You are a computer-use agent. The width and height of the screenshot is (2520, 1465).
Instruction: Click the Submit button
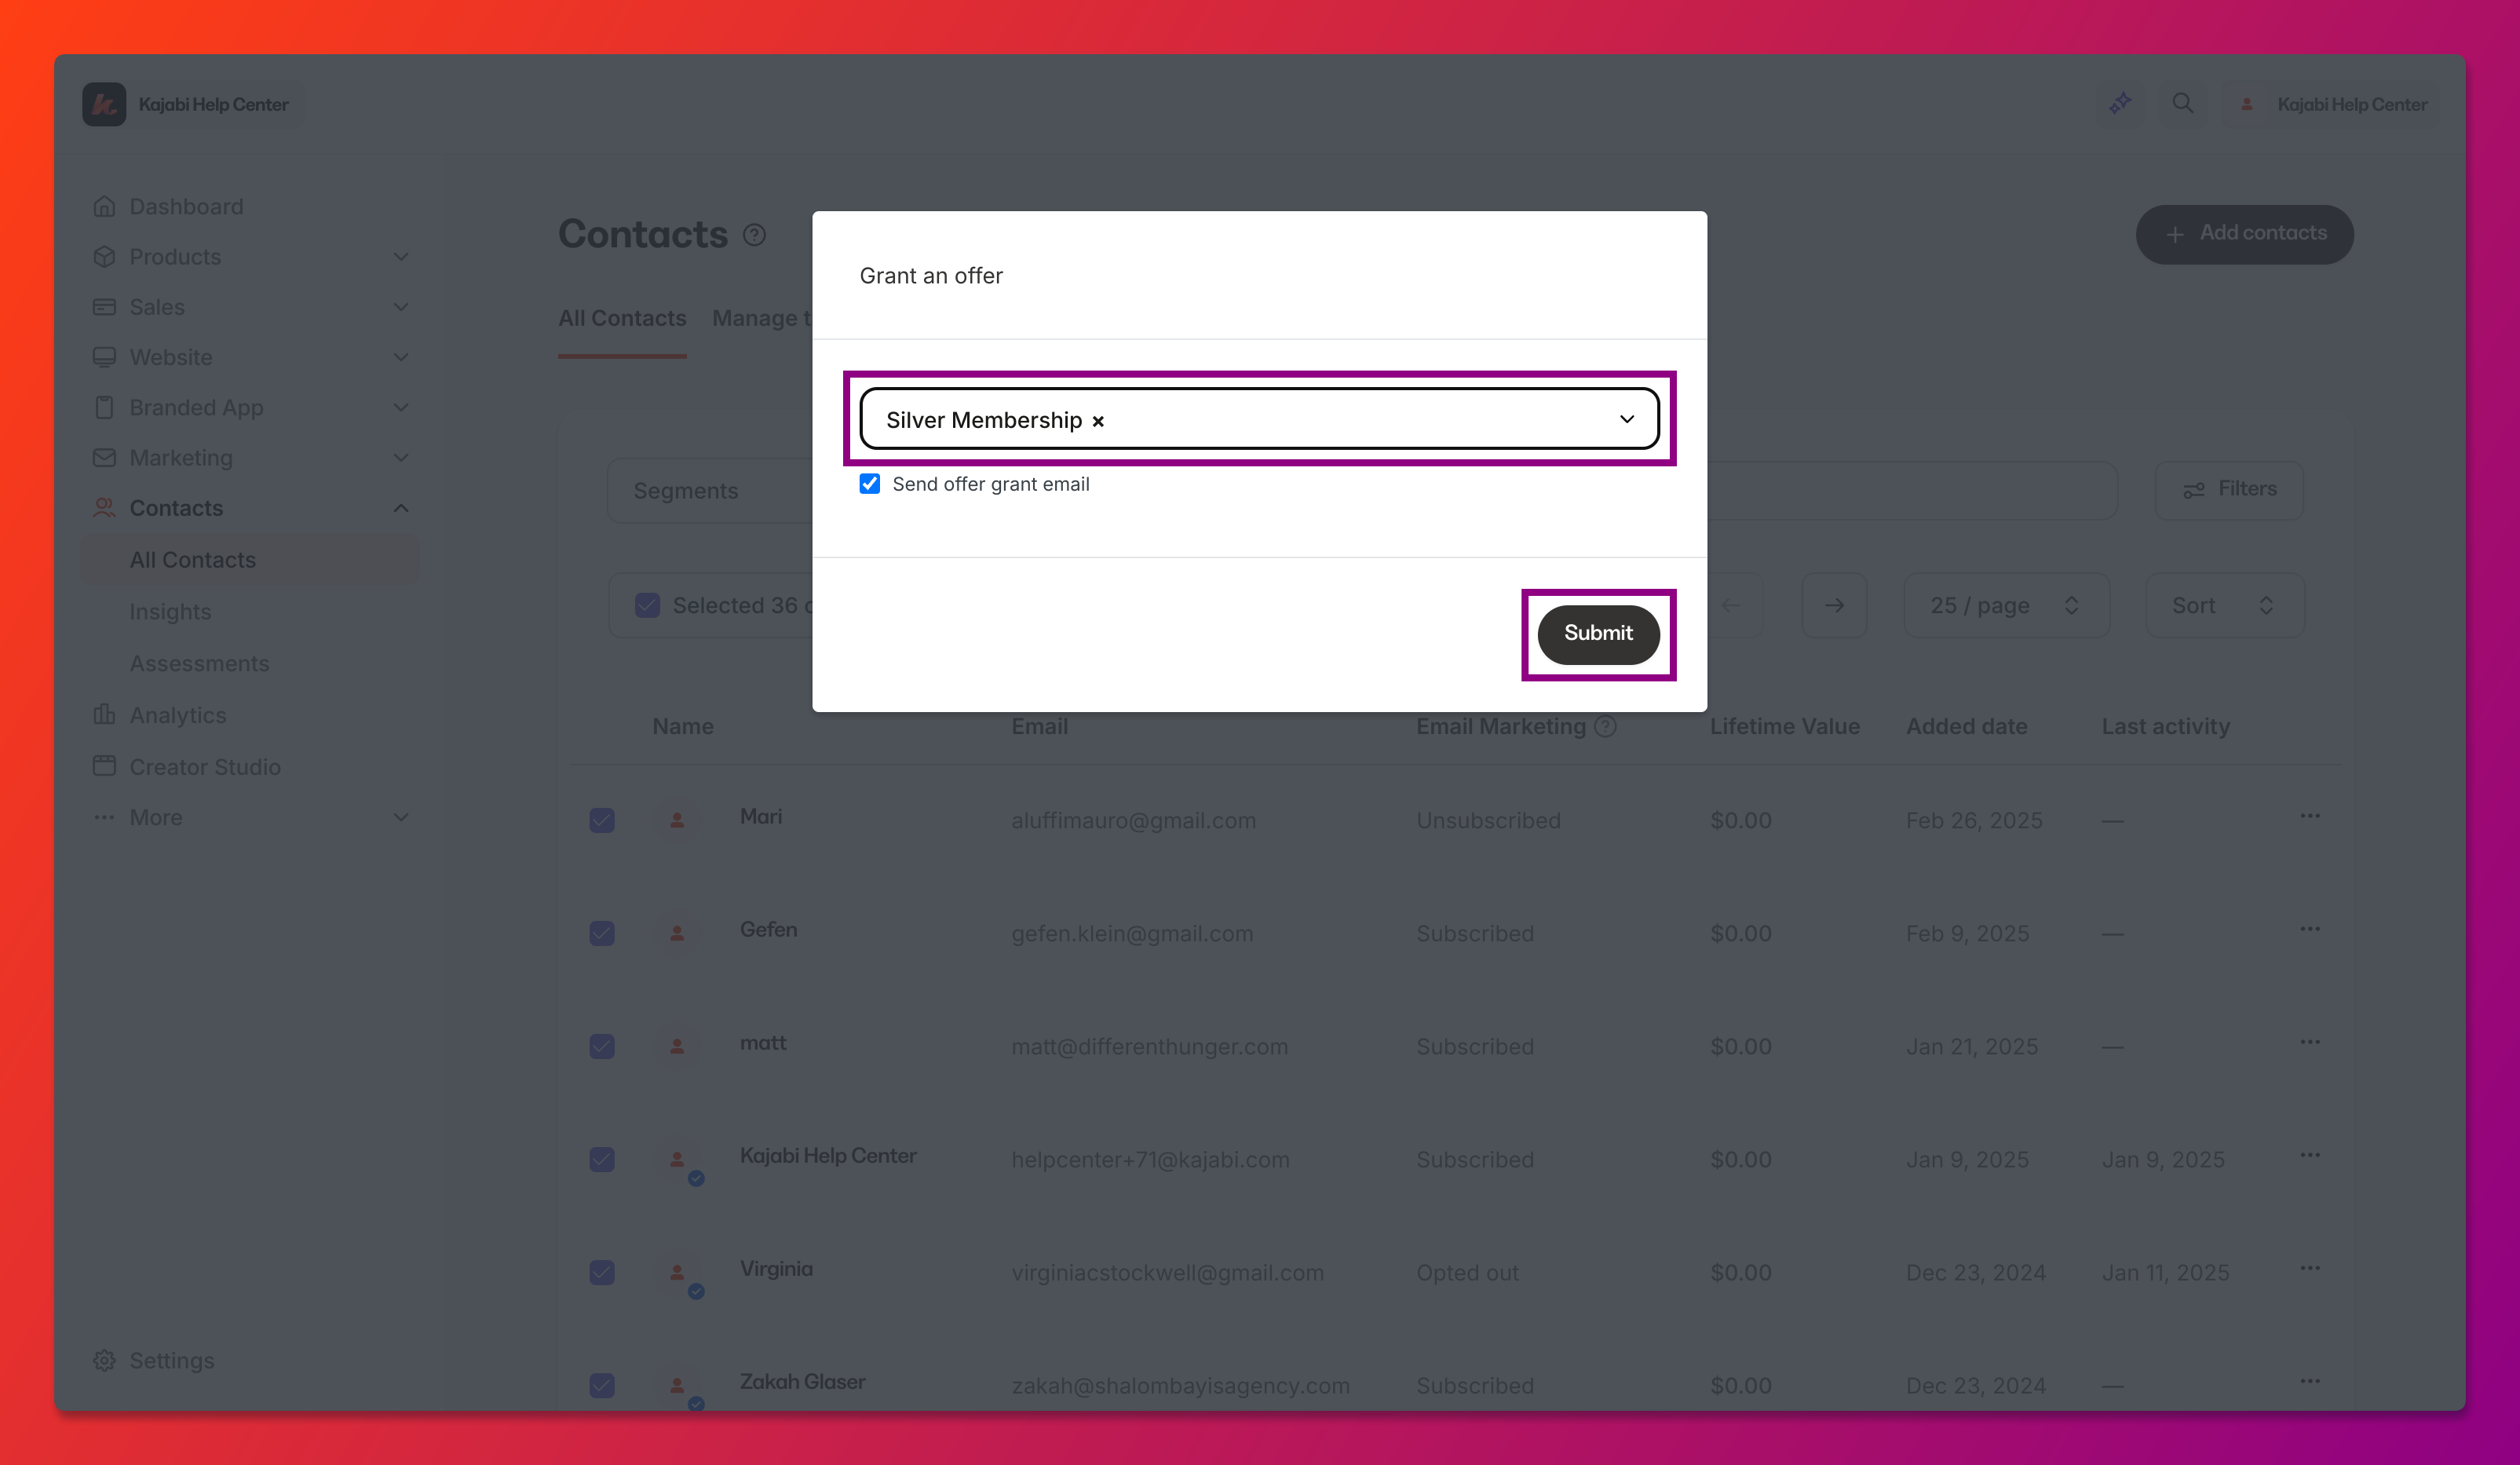pyautogui.click(x=1598, y=634)
